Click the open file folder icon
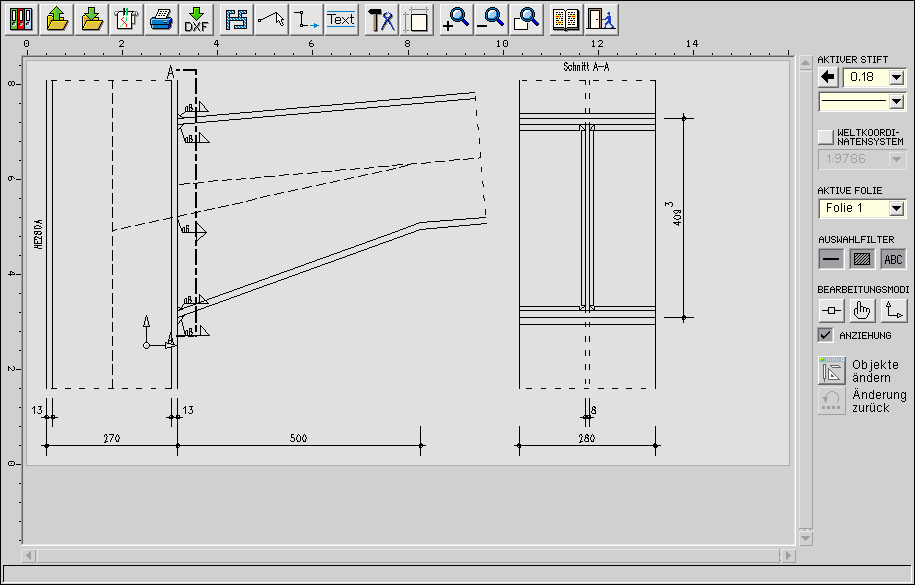 click(58, 18)
